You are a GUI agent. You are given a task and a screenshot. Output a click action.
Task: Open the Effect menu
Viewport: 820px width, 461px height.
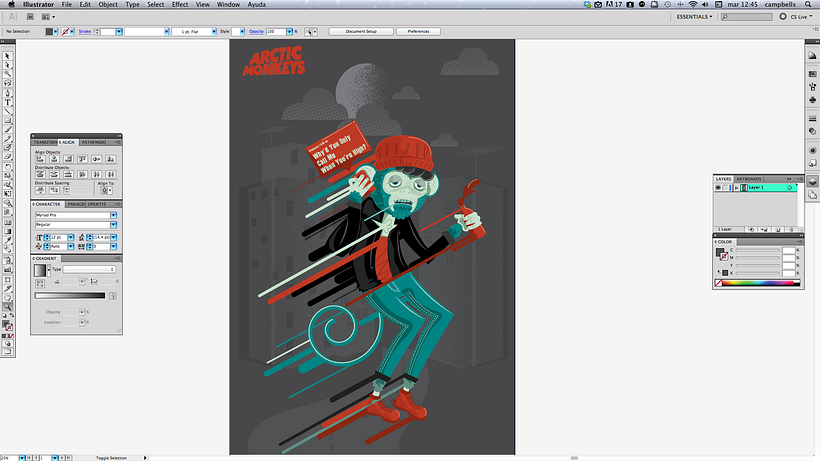180,4
